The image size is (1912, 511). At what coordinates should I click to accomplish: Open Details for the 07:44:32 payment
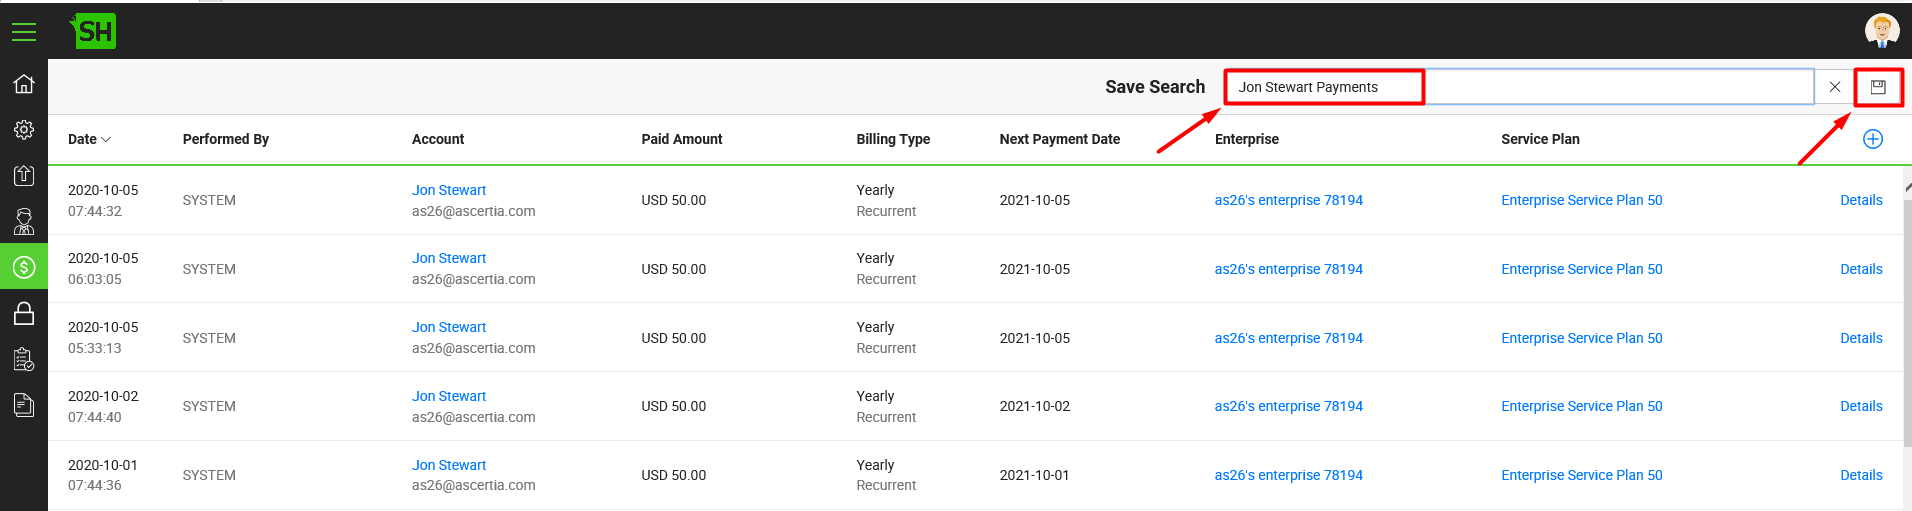tap(1861, 200)
